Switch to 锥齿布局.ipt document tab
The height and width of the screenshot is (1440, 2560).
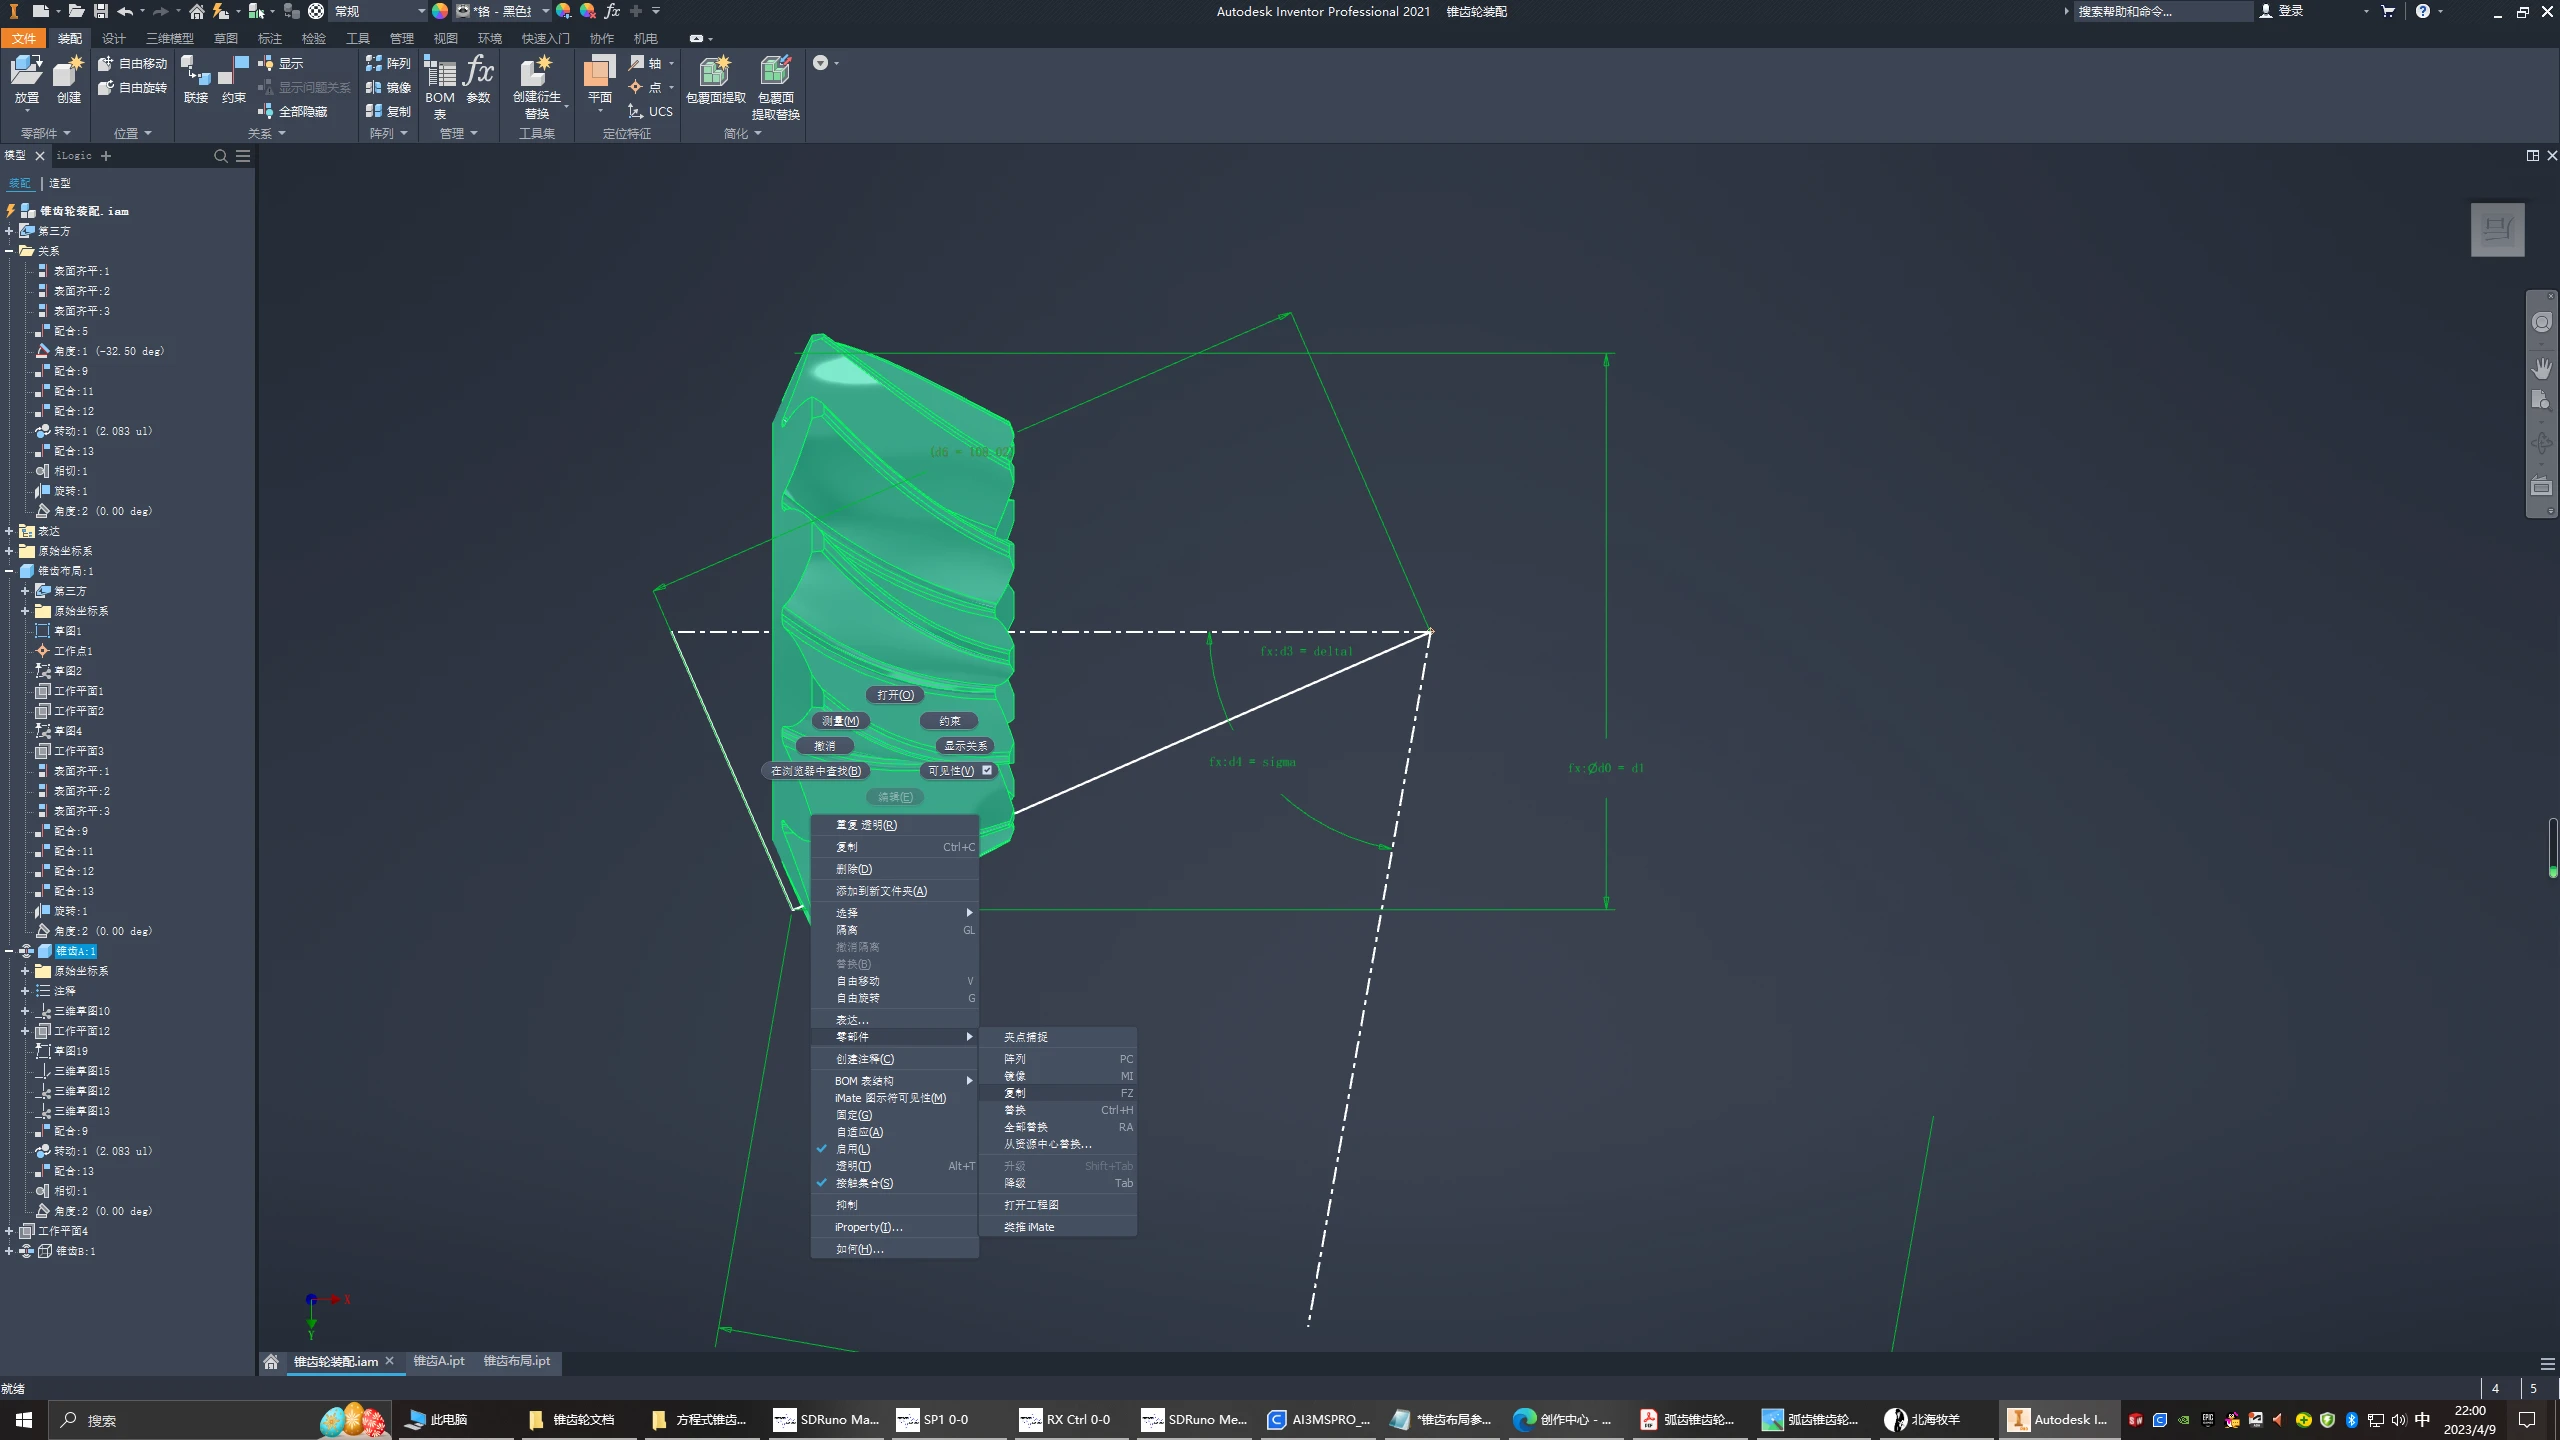517,1361
